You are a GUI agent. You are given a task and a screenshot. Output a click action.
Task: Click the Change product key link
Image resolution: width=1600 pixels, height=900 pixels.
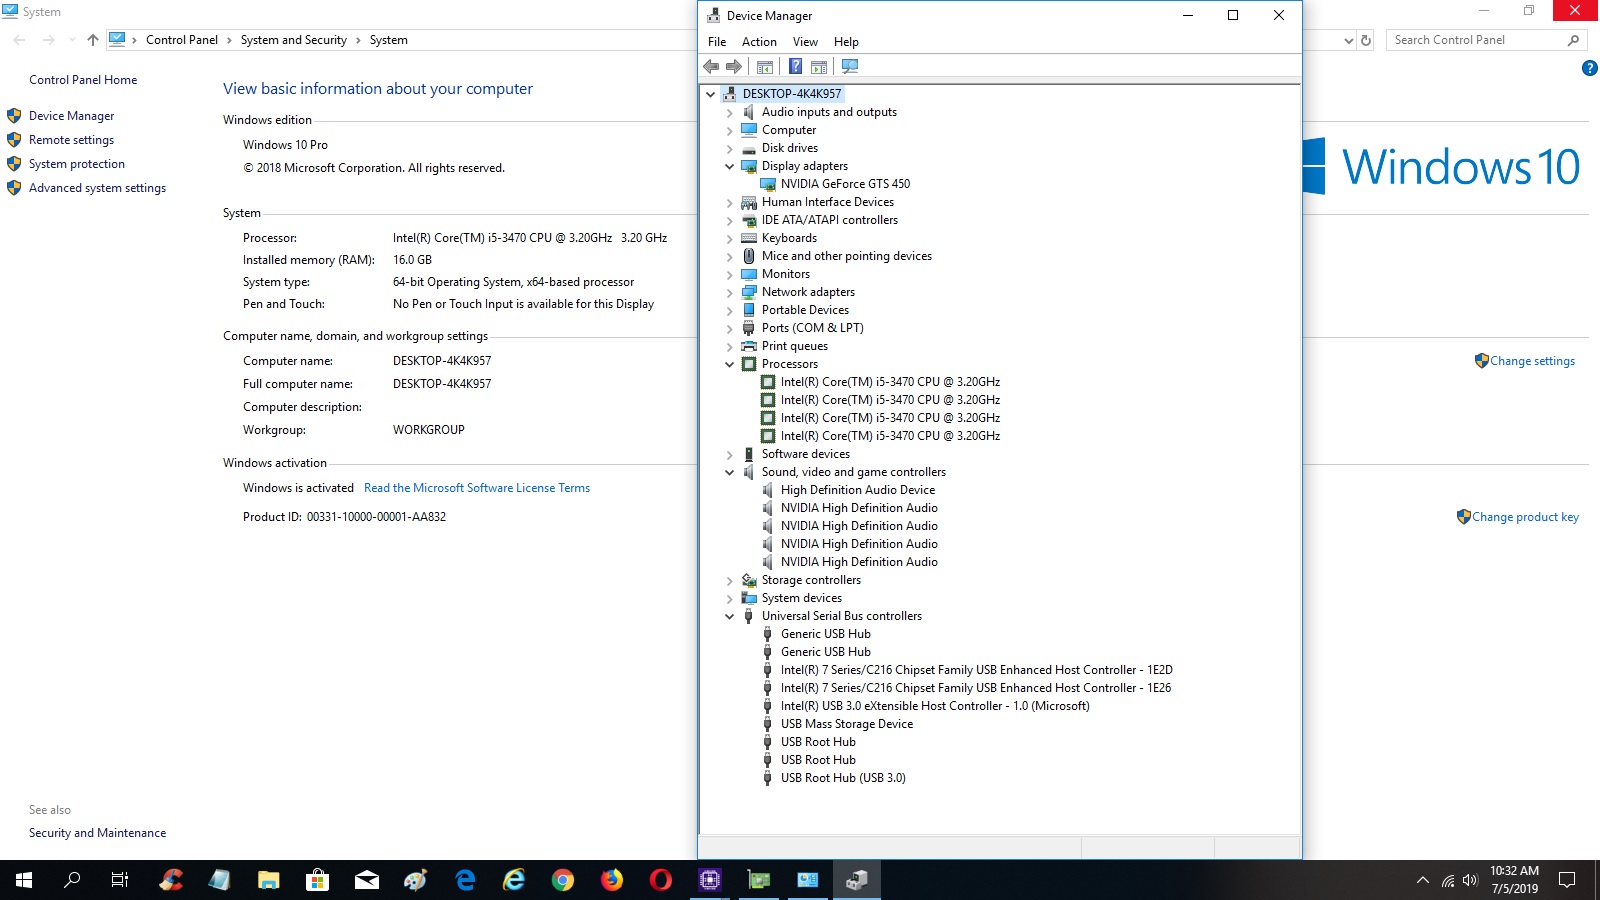pos(1525,517)
